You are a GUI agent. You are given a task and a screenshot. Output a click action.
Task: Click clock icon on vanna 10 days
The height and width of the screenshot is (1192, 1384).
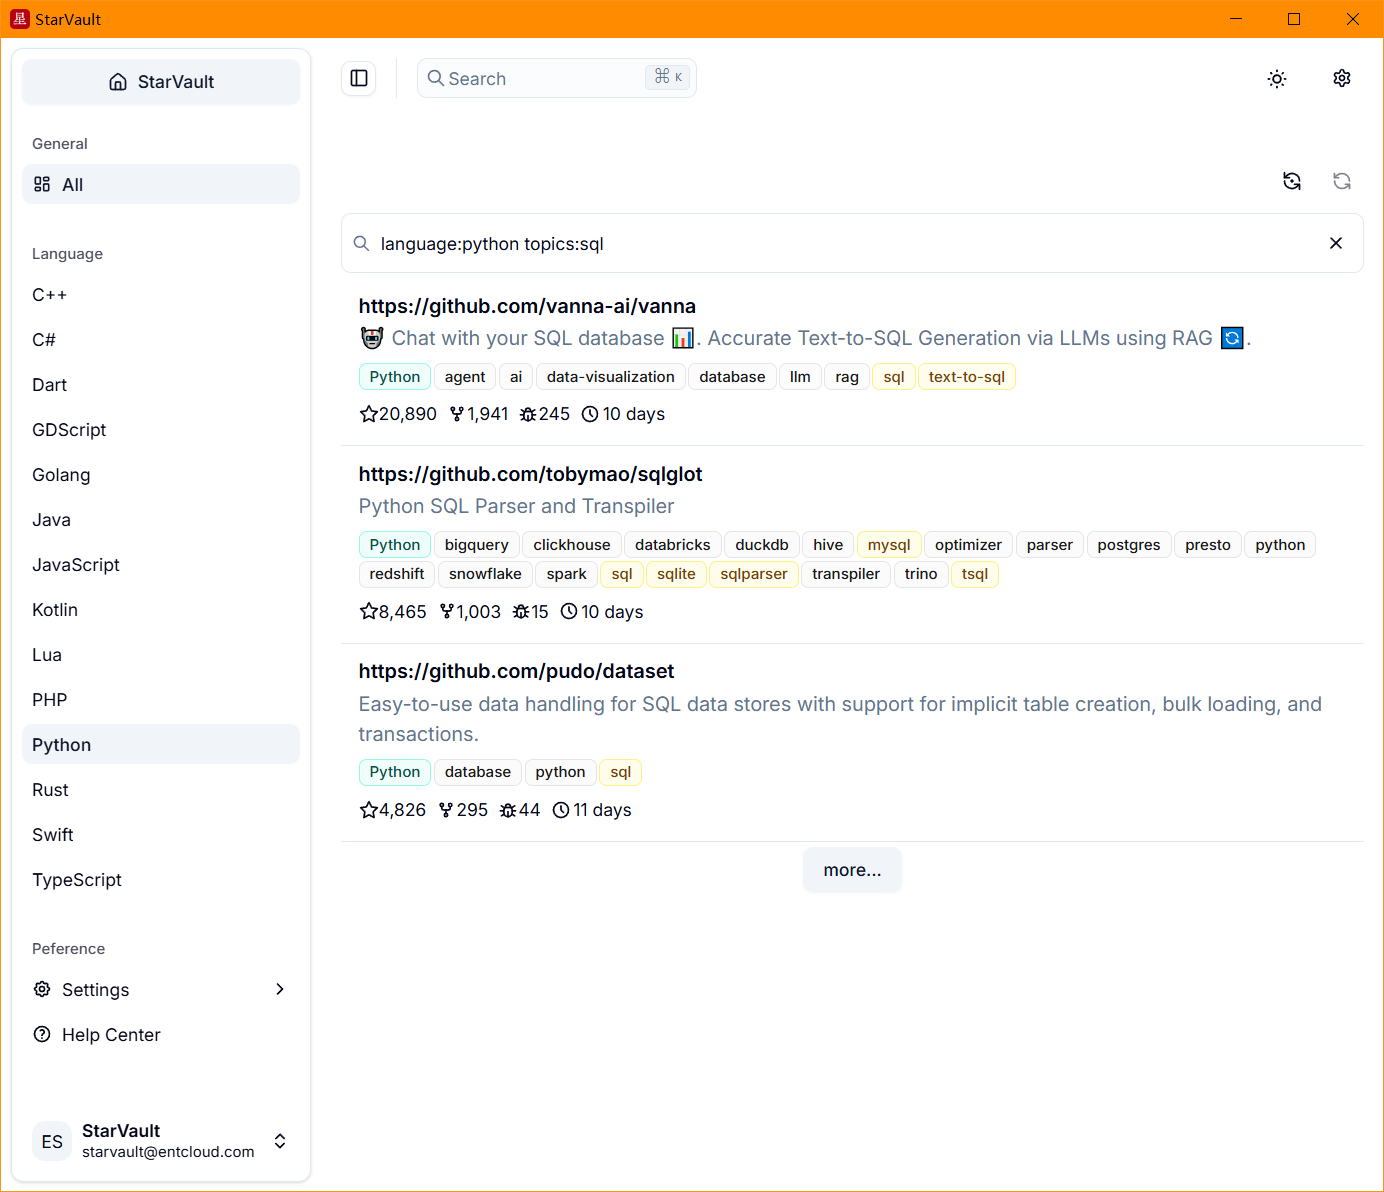590,414
